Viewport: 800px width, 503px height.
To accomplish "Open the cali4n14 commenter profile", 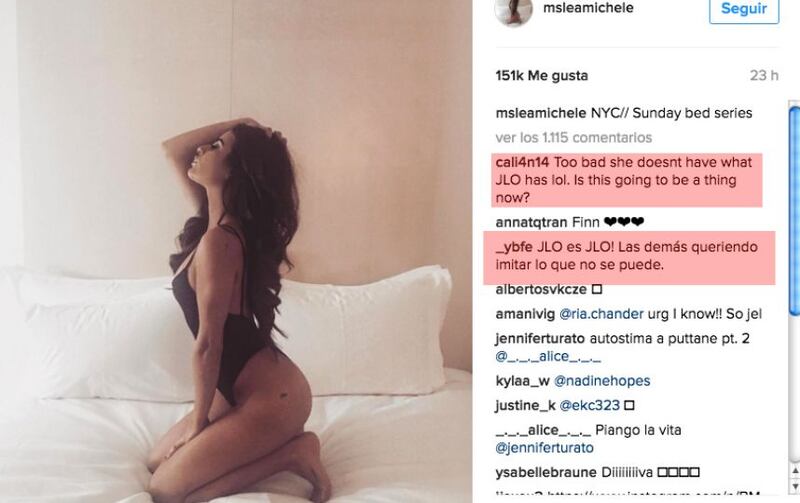I will (x=522, y=162).
